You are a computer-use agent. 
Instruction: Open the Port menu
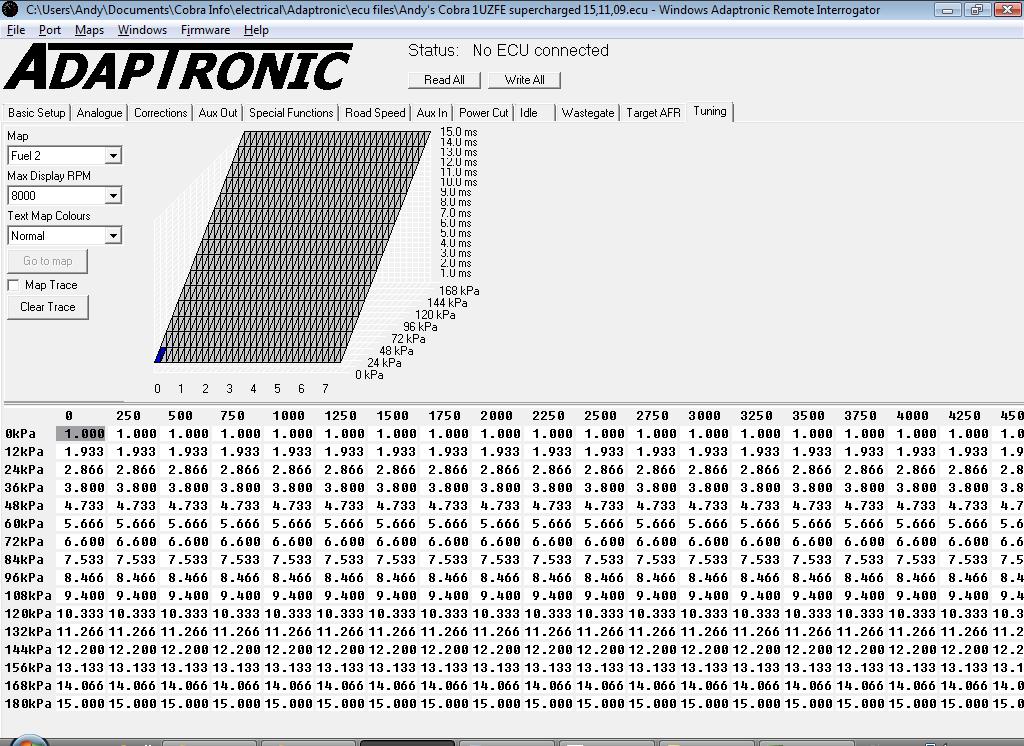(50, 30)
